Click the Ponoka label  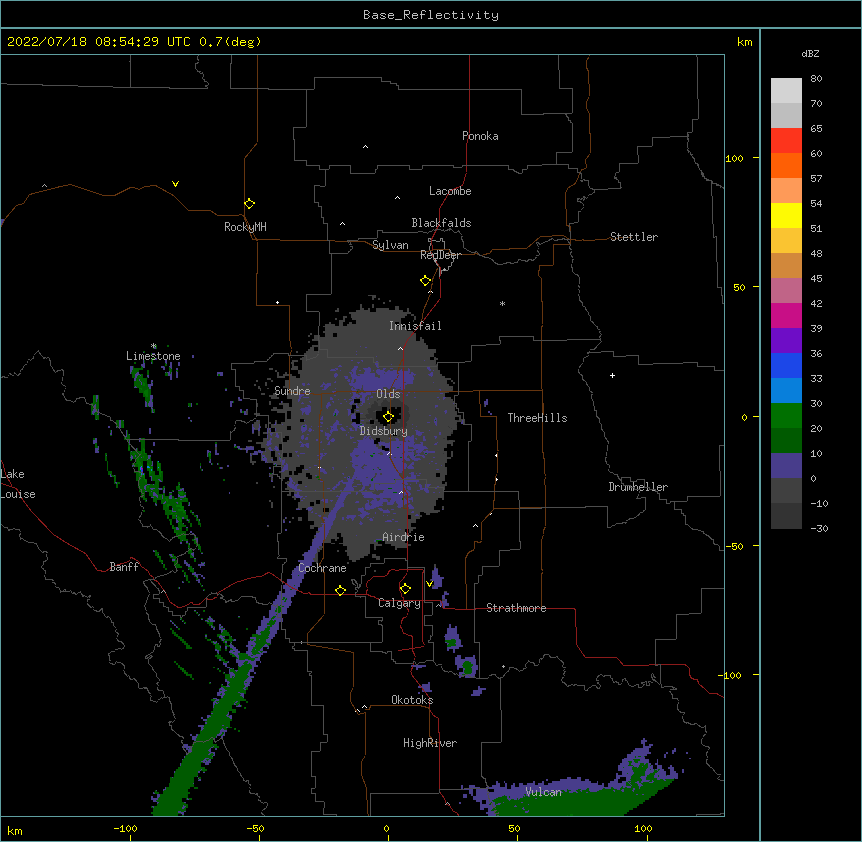click(480, 136)
